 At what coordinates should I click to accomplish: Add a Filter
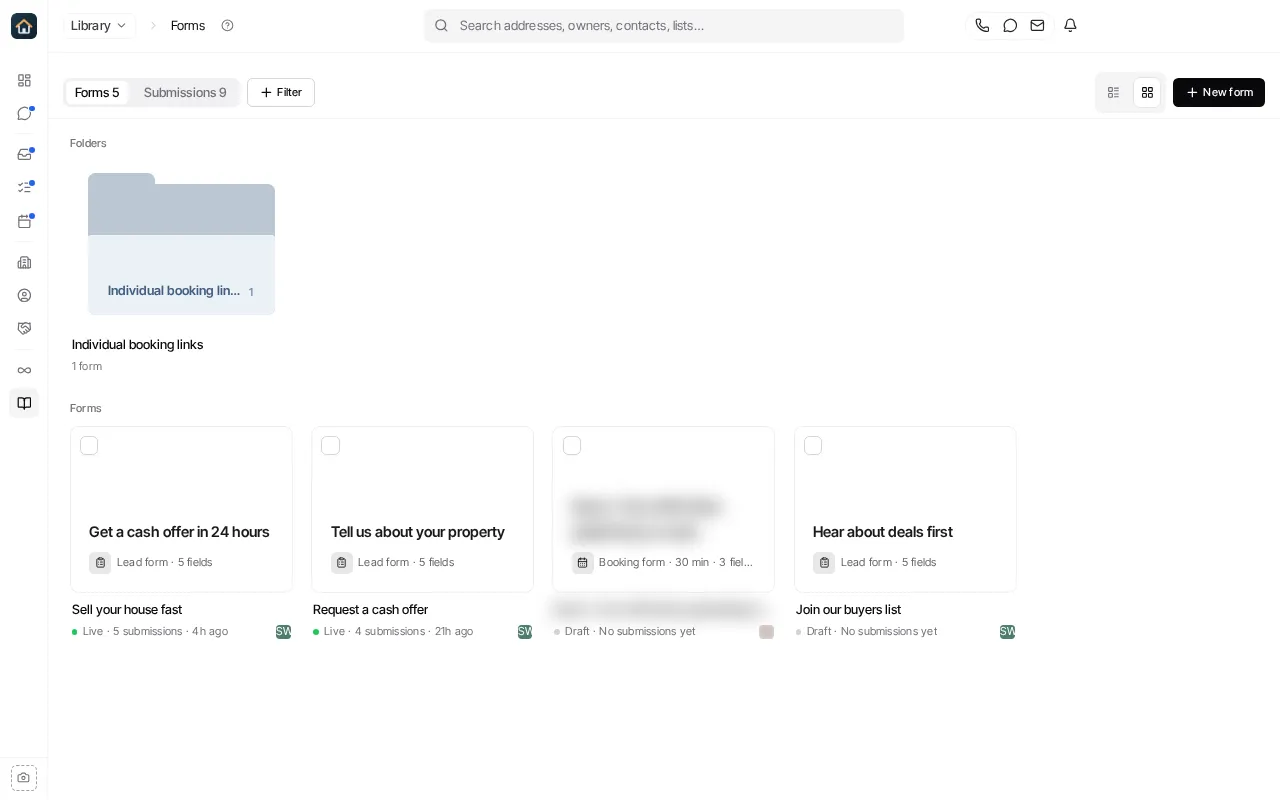pos(281,92)
